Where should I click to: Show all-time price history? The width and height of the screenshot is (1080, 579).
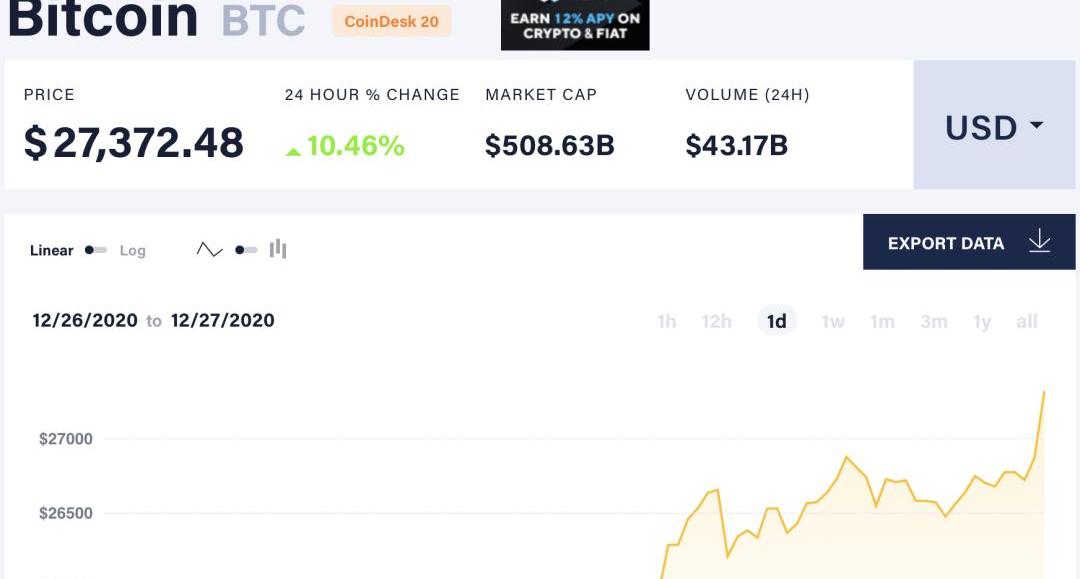point(1027,322)
